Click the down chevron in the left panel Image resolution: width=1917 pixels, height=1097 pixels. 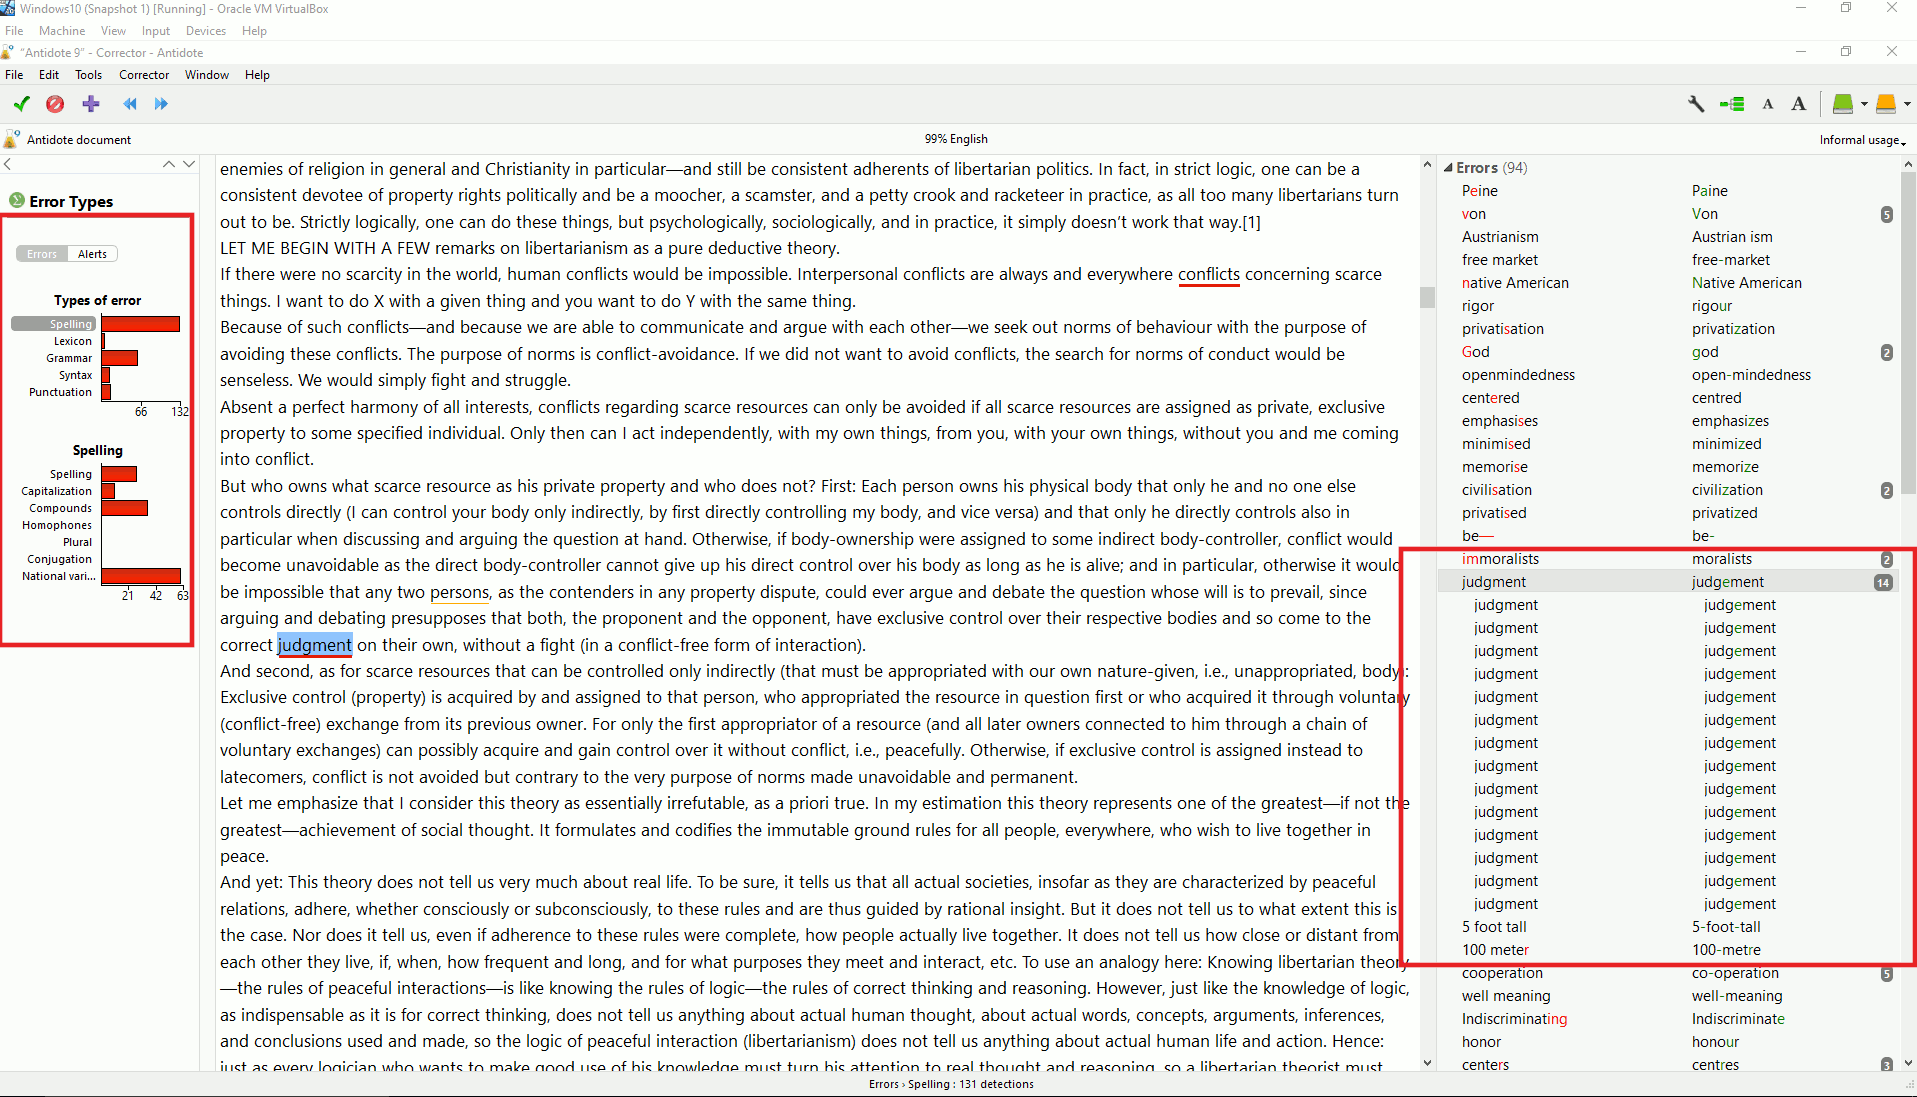point(188,164)
